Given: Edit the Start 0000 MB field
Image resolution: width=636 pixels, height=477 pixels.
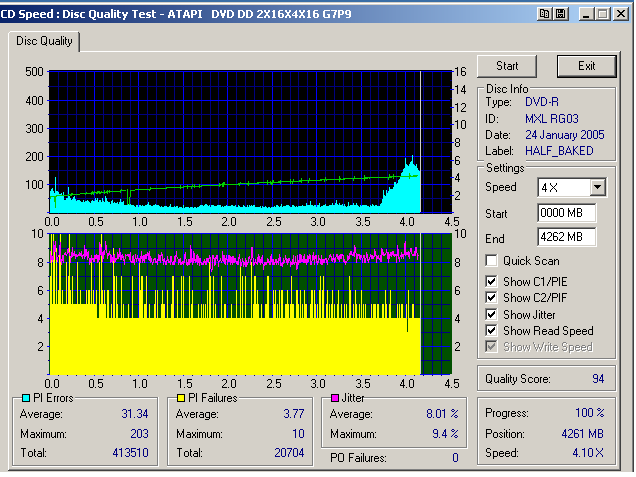Looking at the screenshot, I should [x=567, y=213].
